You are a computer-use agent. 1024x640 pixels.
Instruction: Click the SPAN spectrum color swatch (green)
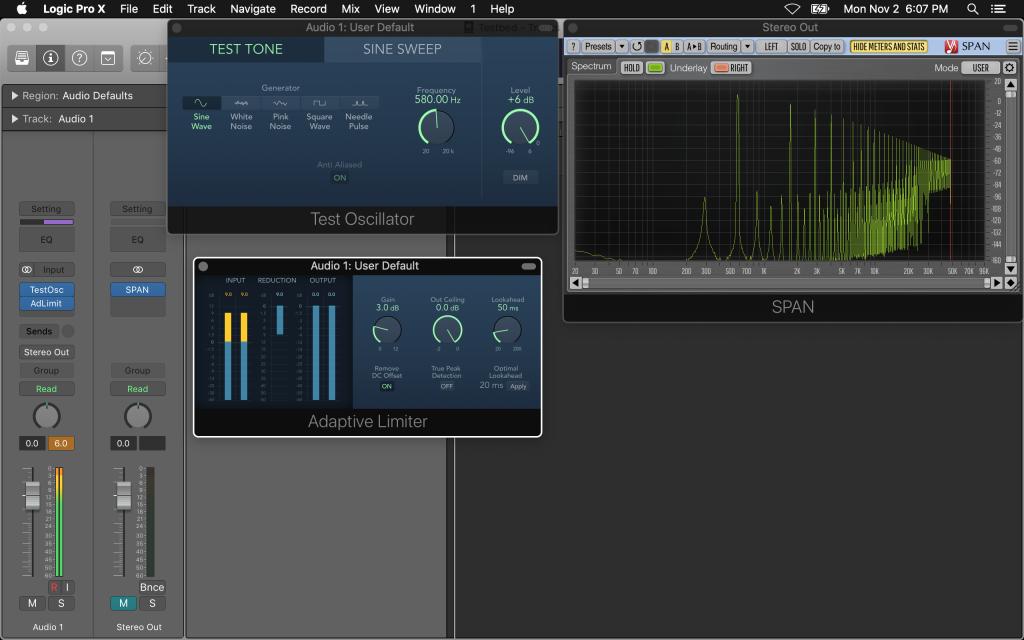coord(655,67)
